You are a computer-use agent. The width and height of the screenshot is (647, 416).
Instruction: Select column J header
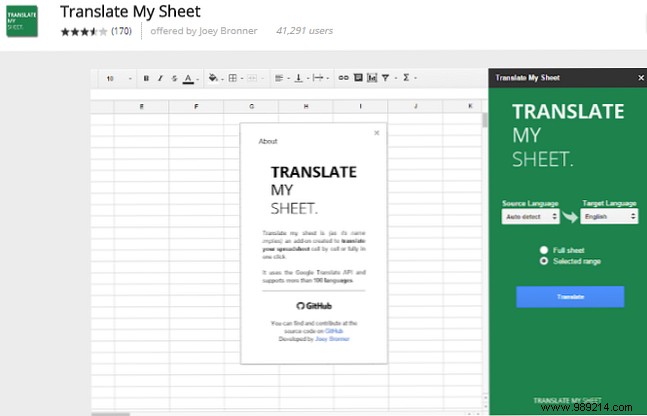(x=415, y=106)
